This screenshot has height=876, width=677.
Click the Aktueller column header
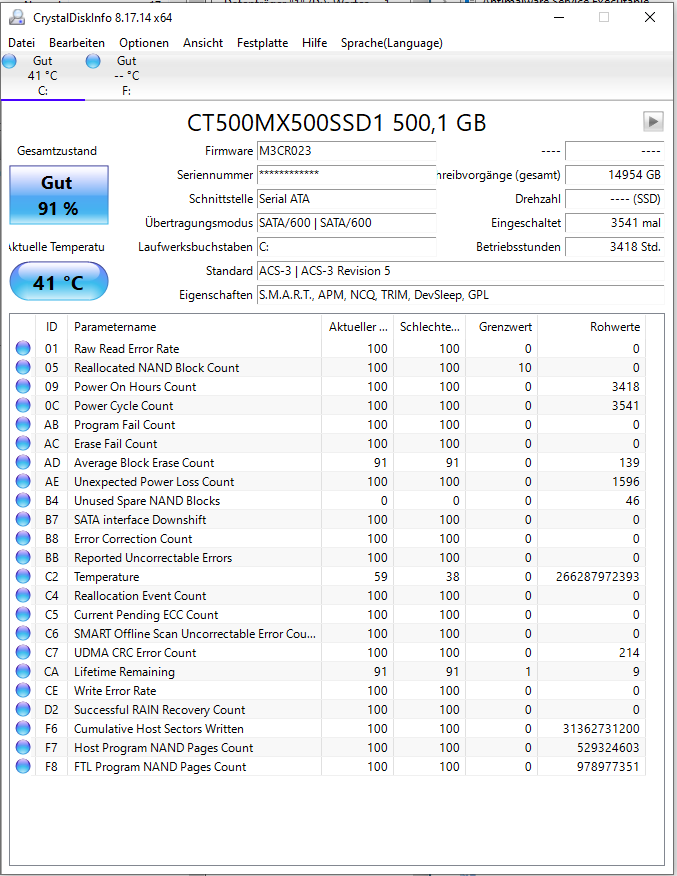[x=357, y=327]
